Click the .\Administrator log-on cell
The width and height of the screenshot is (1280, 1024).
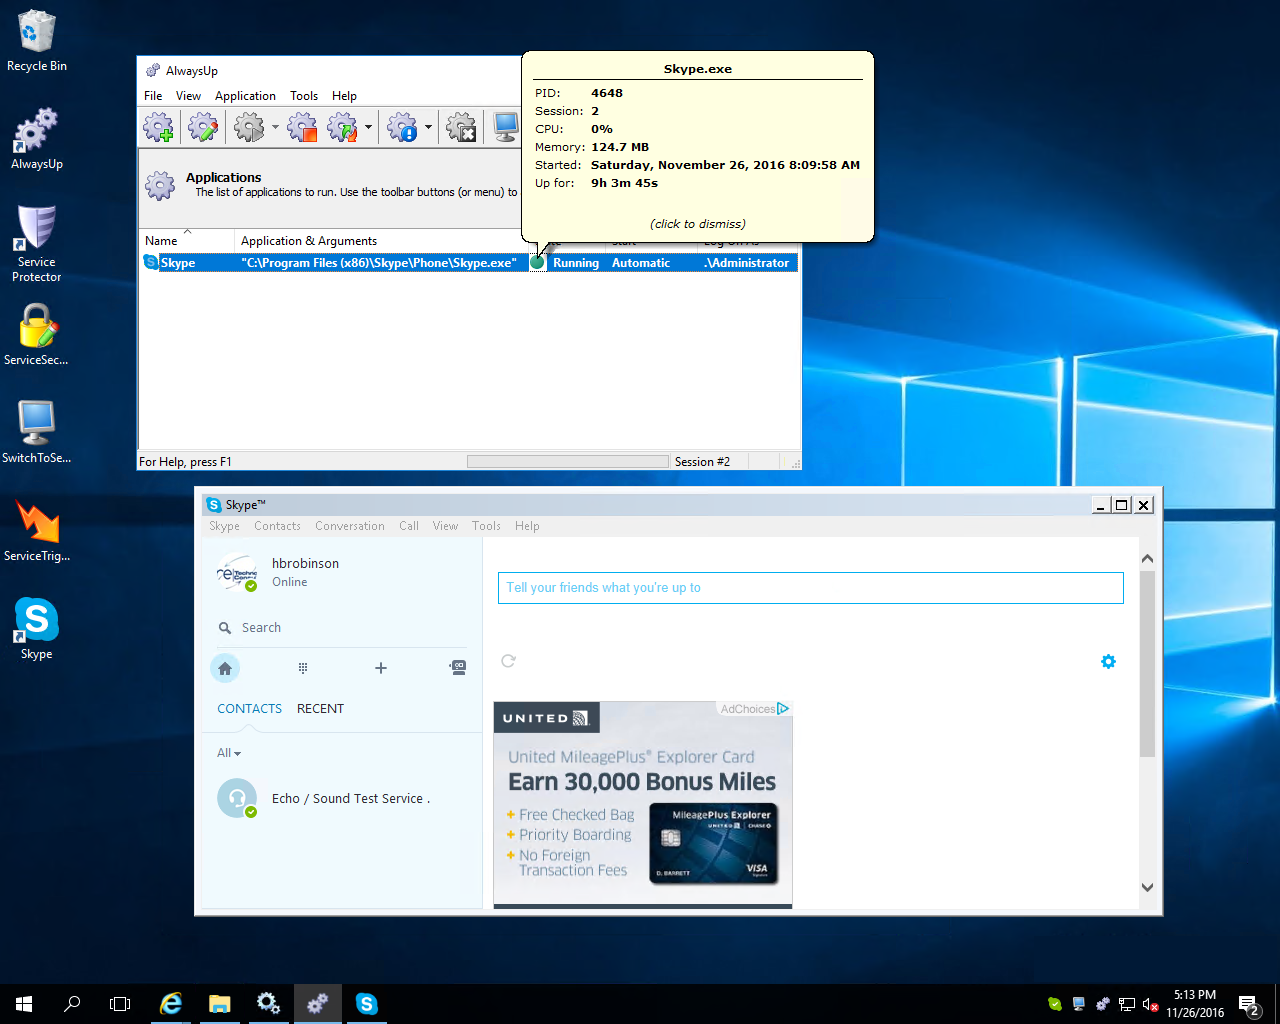point(747,263)
